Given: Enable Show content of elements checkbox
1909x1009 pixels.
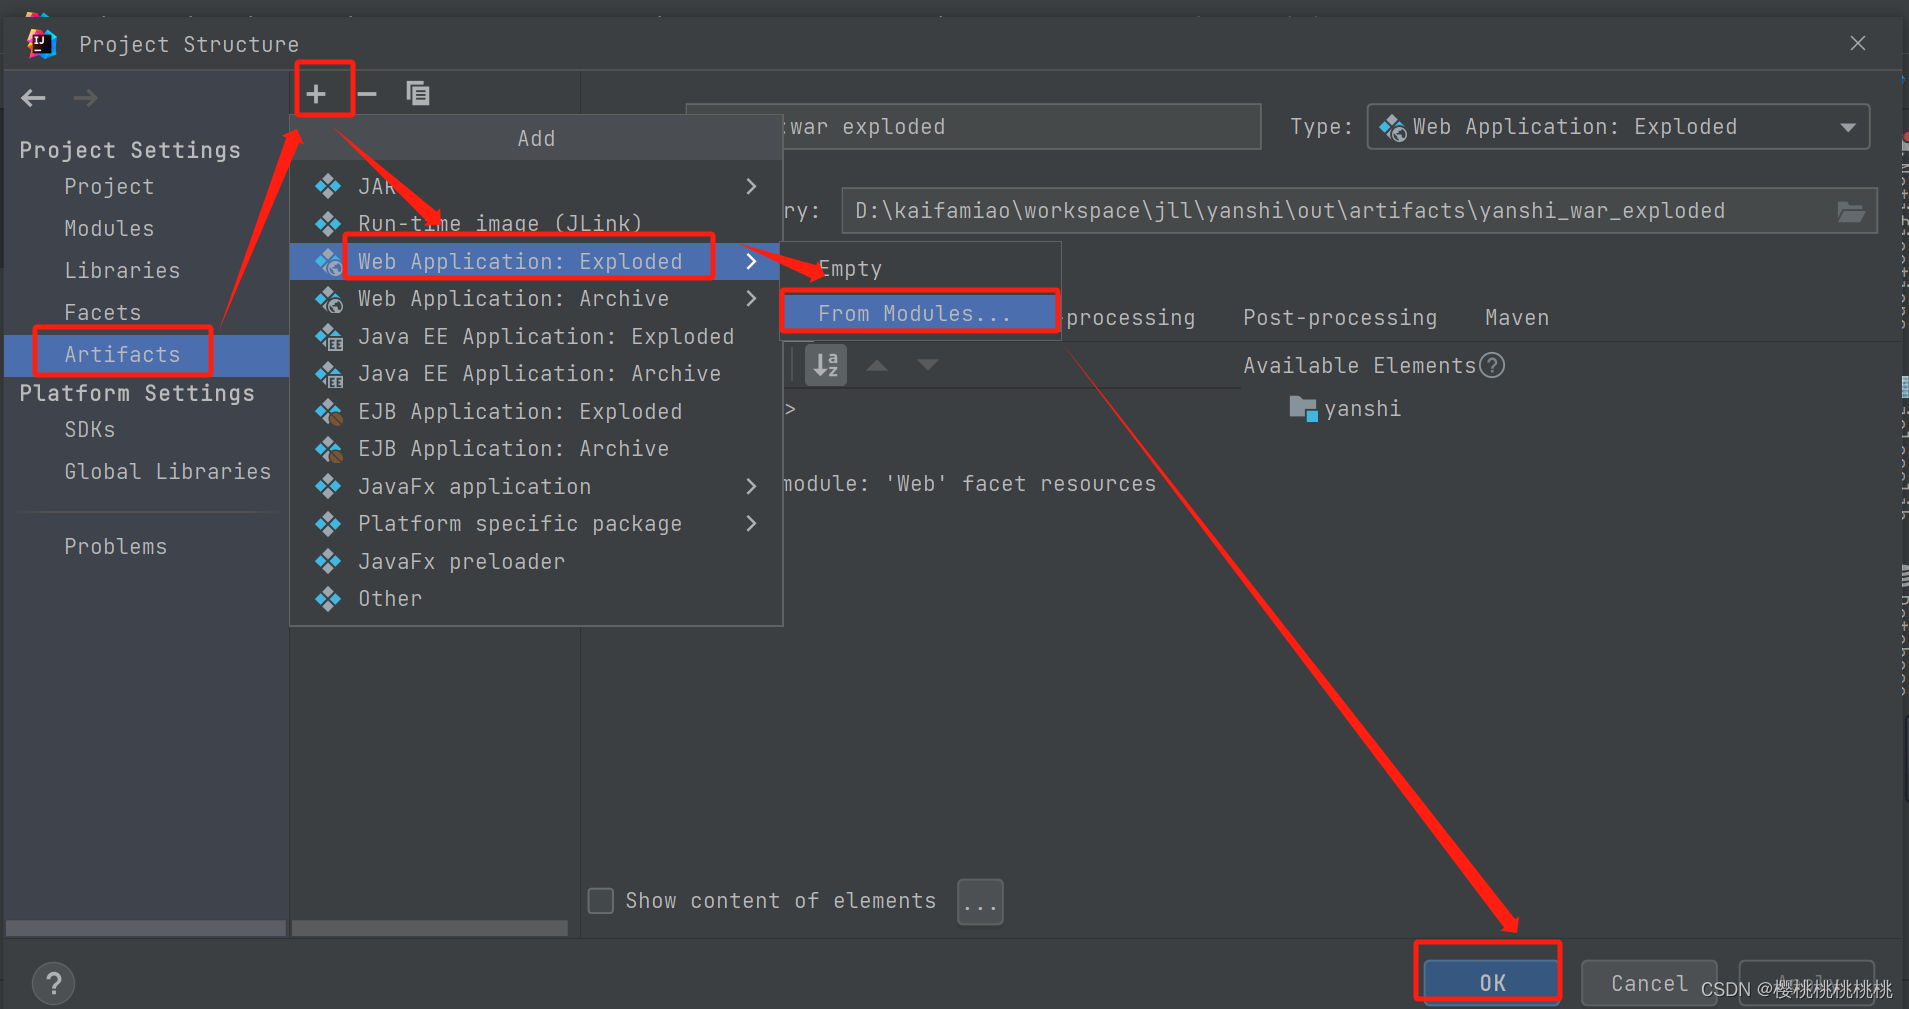Looking at the screenshot, I should pyautogui.click(x=601, y=901).
